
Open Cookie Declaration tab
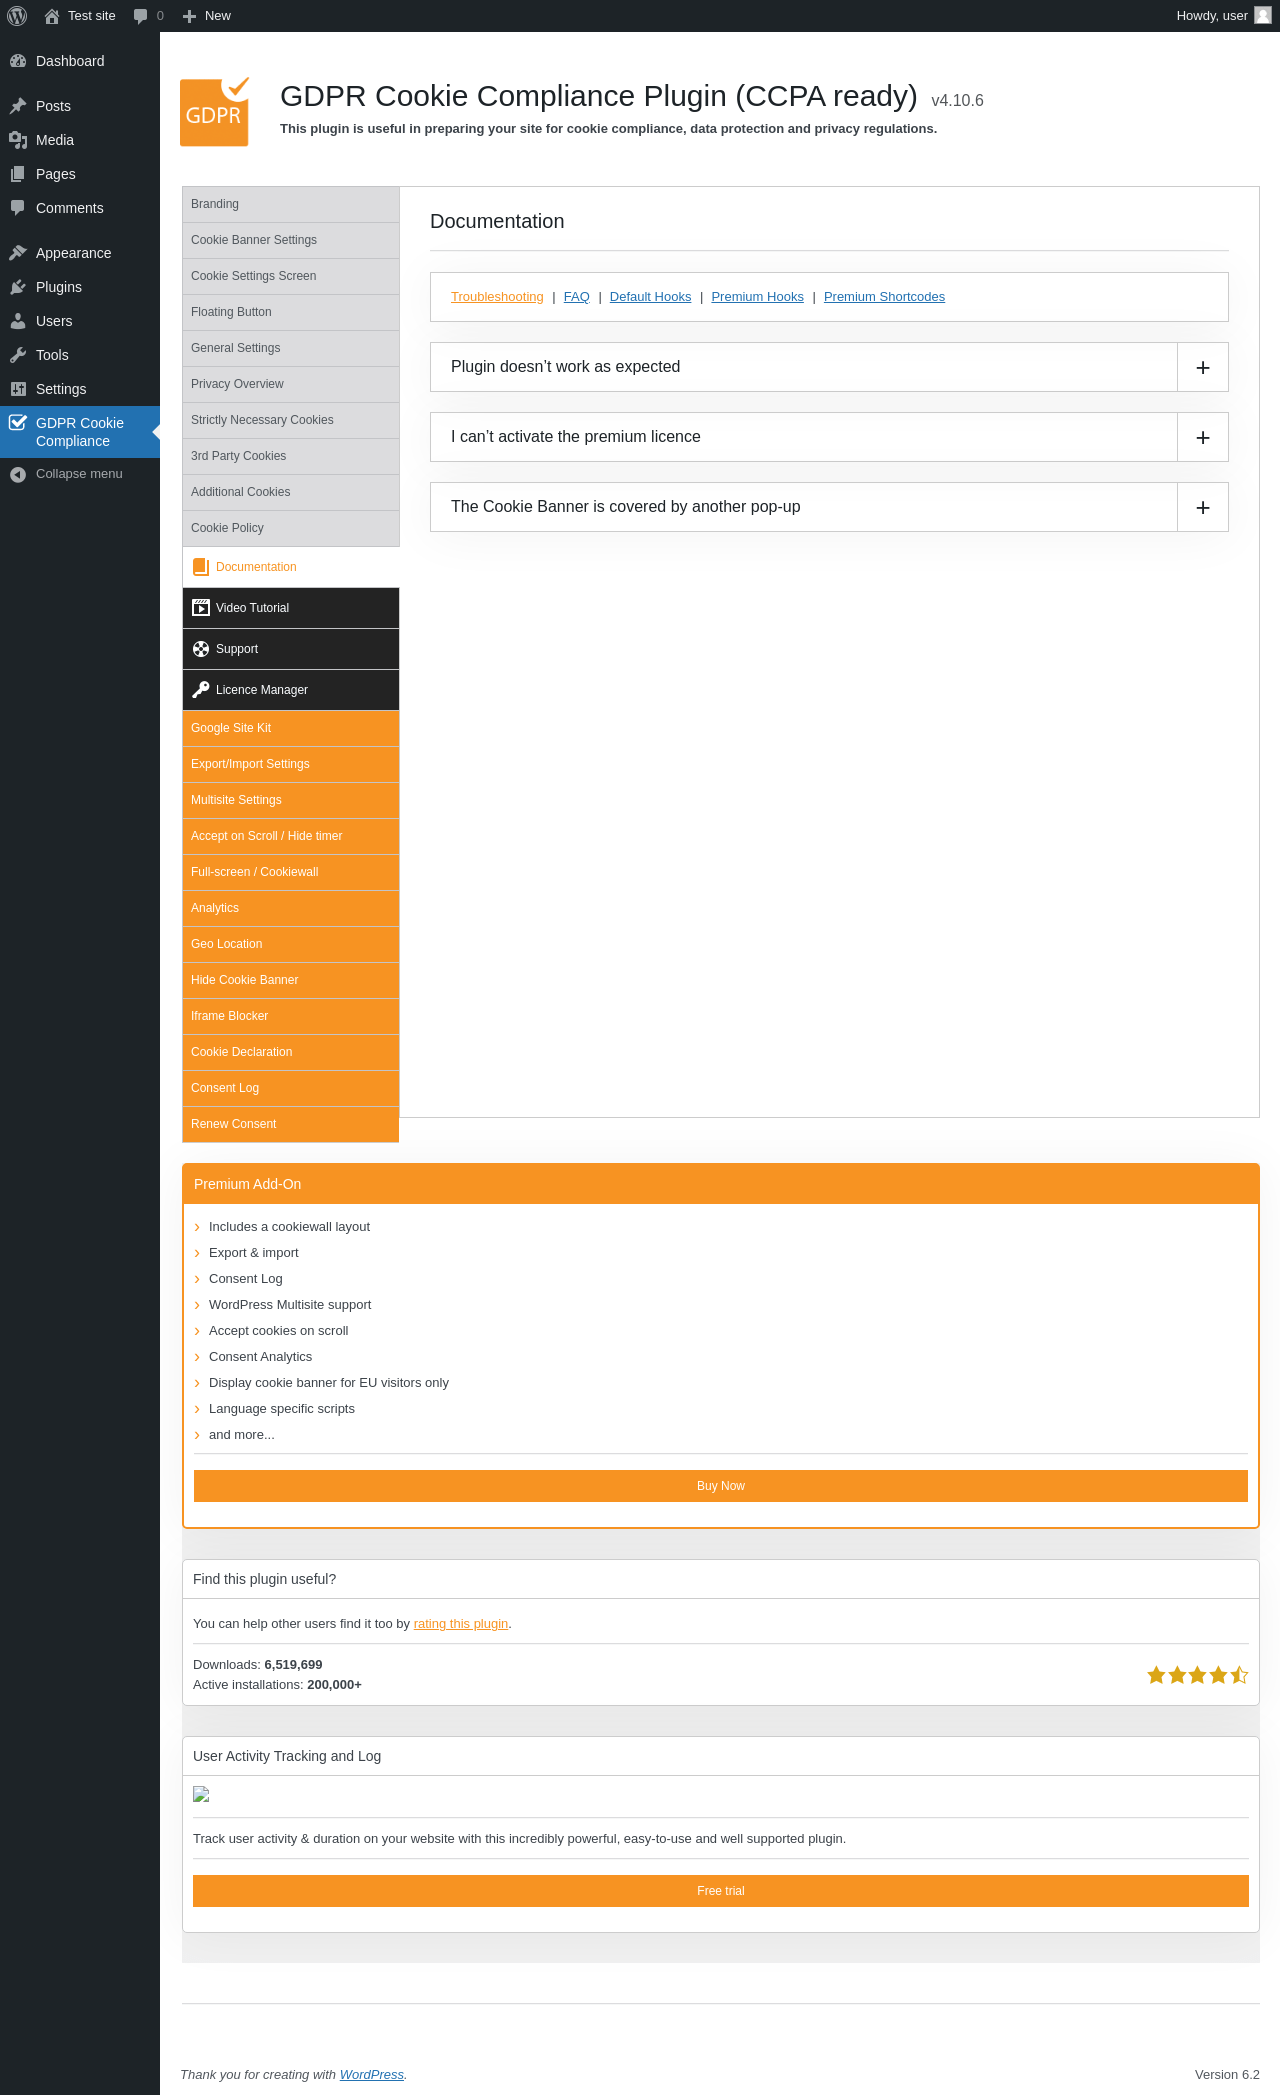(291, 1052)
